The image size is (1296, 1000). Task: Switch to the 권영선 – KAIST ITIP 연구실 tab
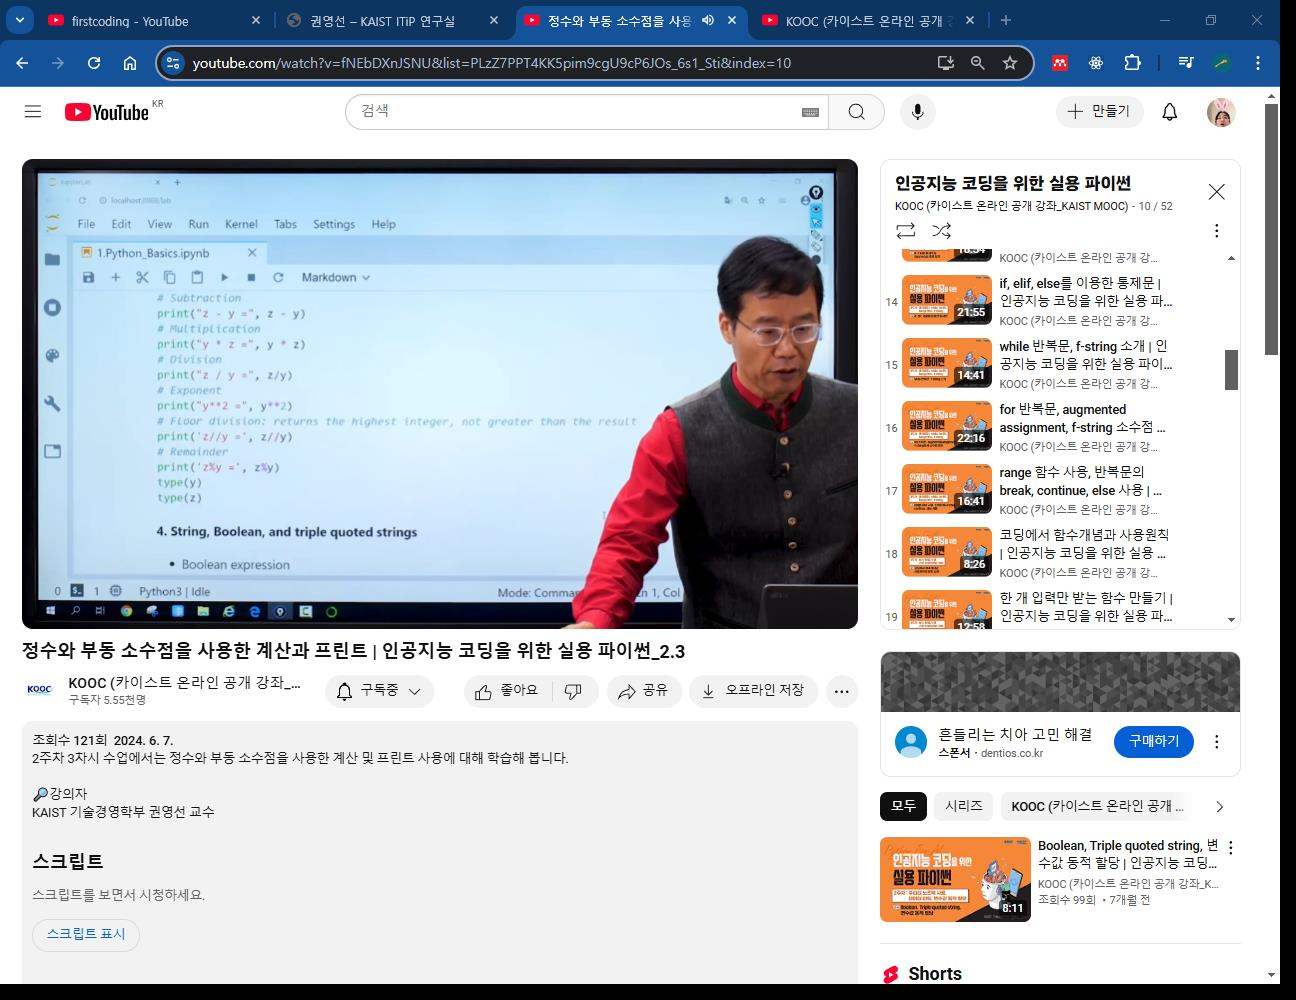392,20
